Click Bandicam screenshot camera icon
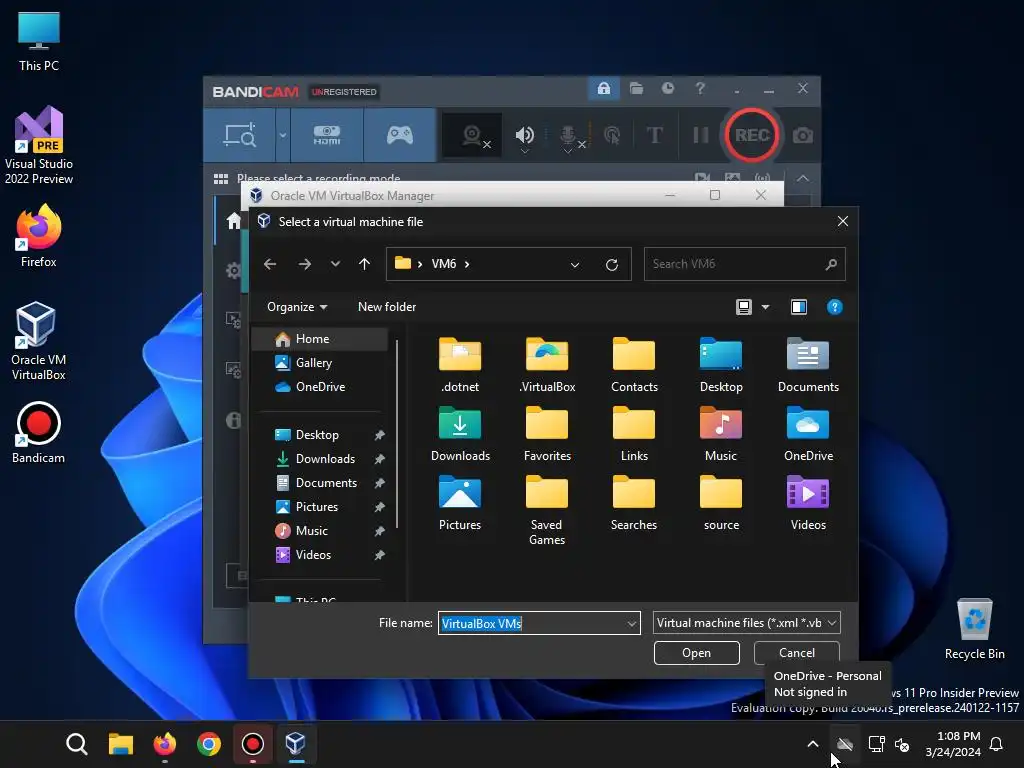1024x768 pixels. point(803,135)
